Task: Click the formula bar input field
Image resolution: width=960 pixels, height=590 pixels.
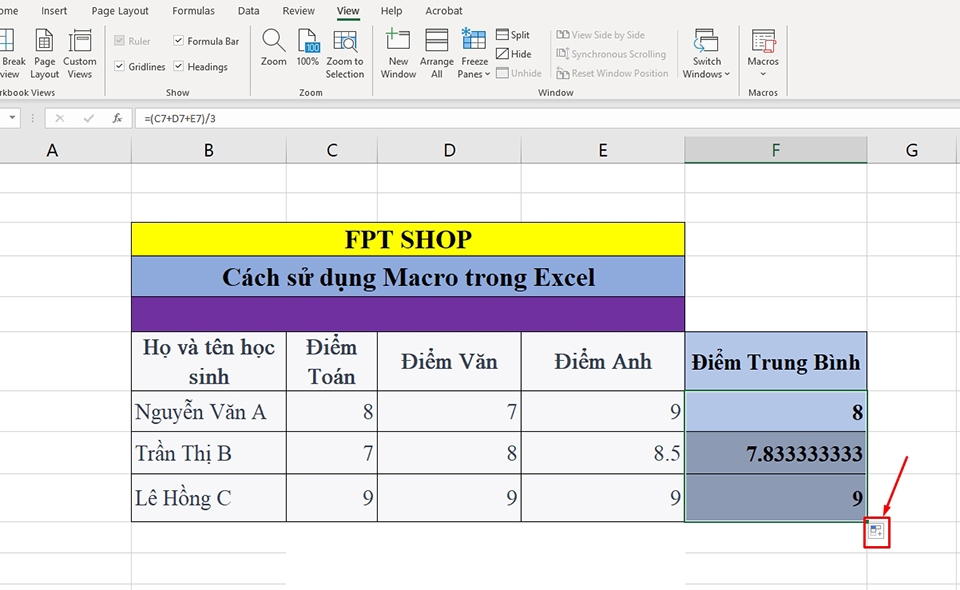Action: tap(545, 118)
